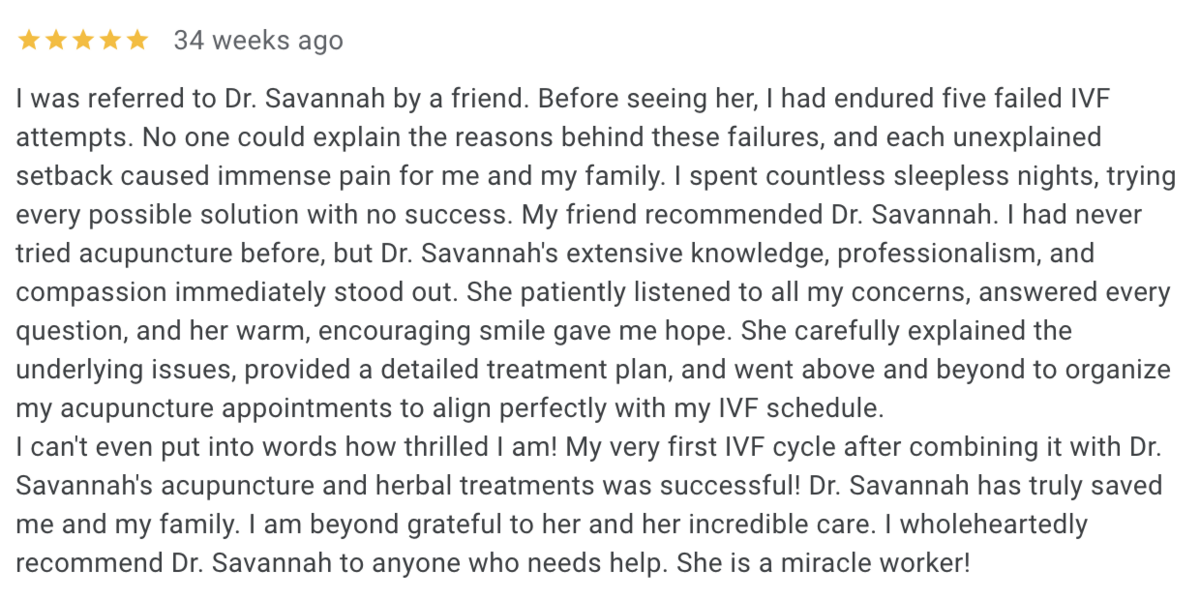Viewport: 1200px width, 600px height.
Task: Click the third gold rating star
Action: click(83, 40)
